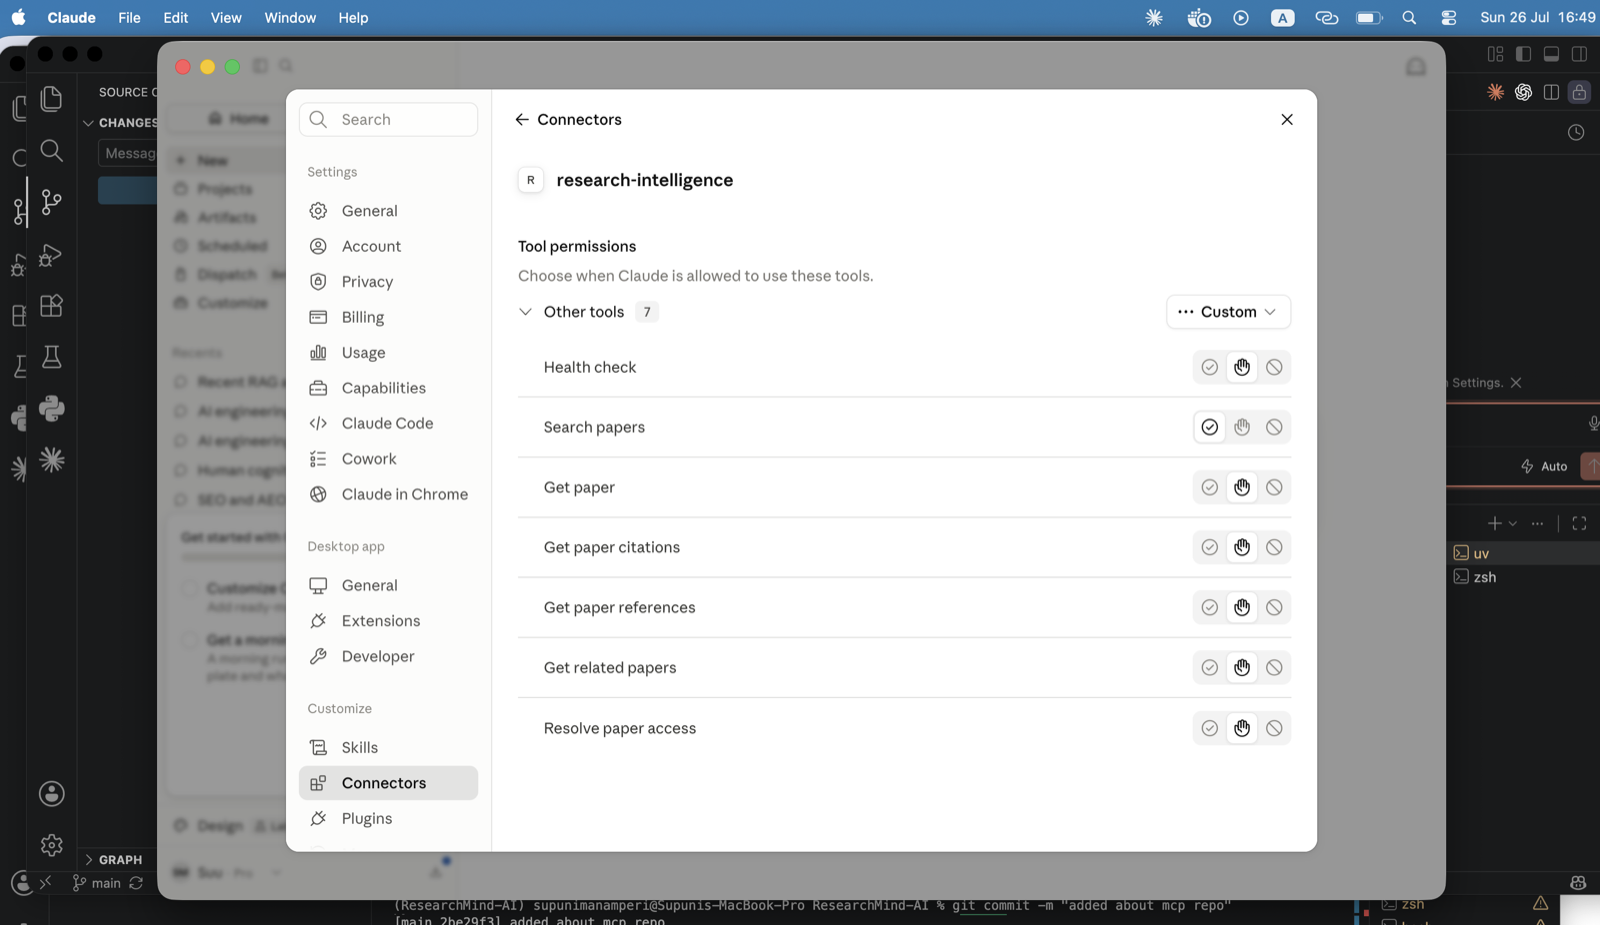Open the Help menu
This screenshot has width=1600, height=925.
point(353,18)
